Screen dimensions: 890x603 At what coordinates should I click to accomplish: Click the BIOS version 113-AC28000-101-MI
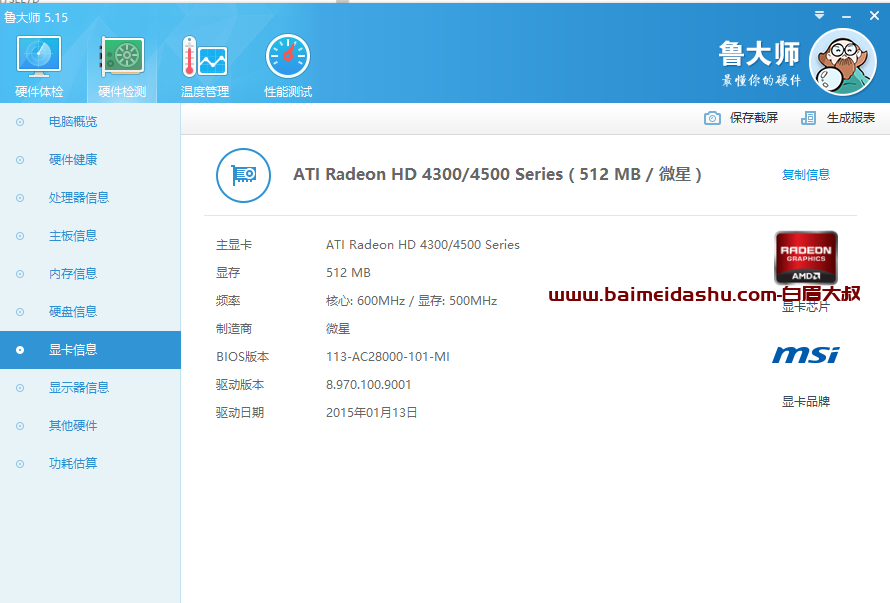click(x=388, y=357)
